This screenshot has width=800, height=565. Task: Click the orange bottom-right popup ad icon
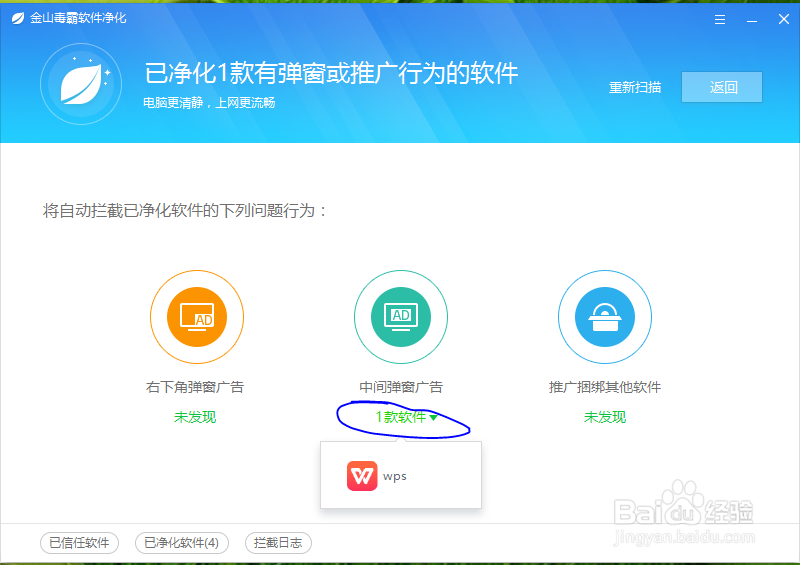pos(197,317)
